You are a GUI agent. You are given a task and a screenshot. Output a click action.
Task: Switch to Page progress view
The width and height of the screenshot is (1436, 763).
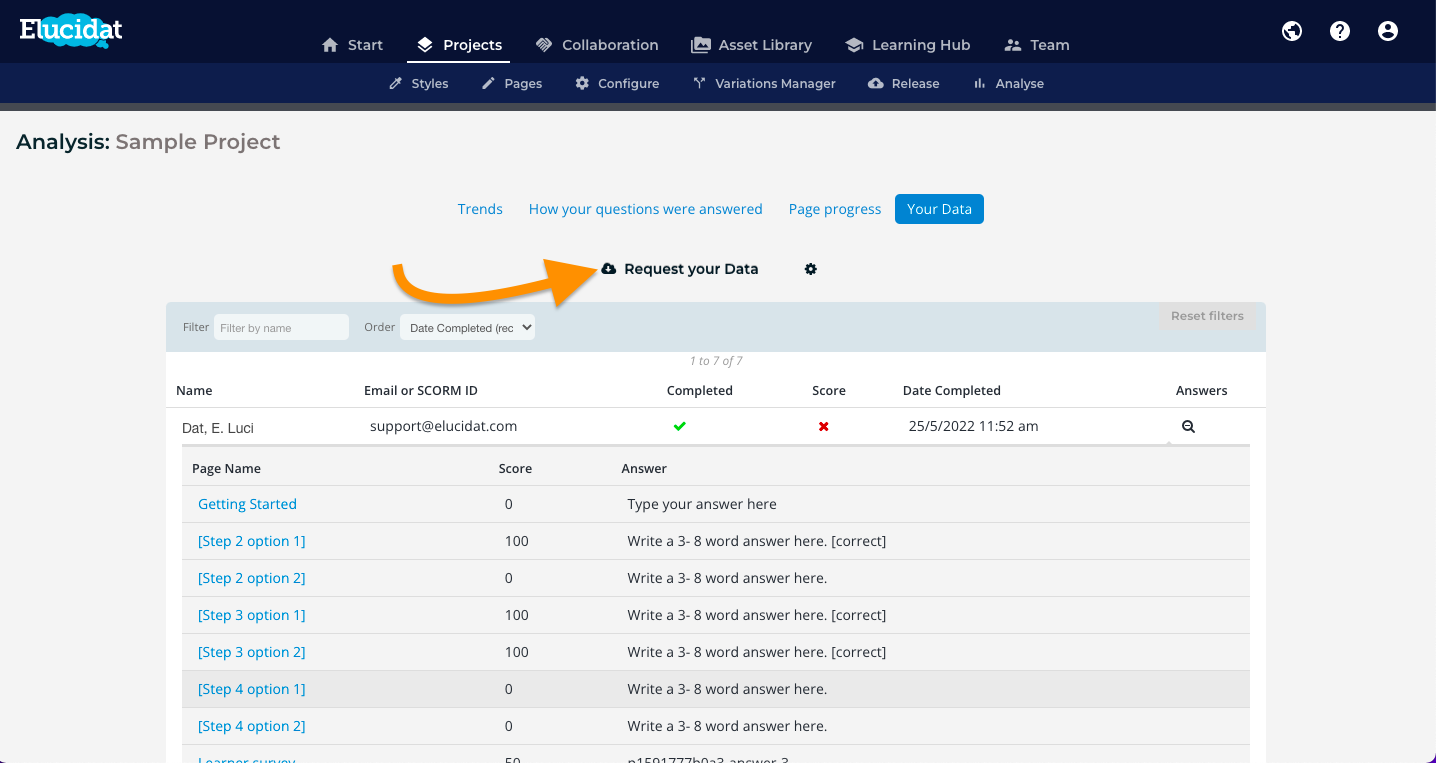point(835,209)
